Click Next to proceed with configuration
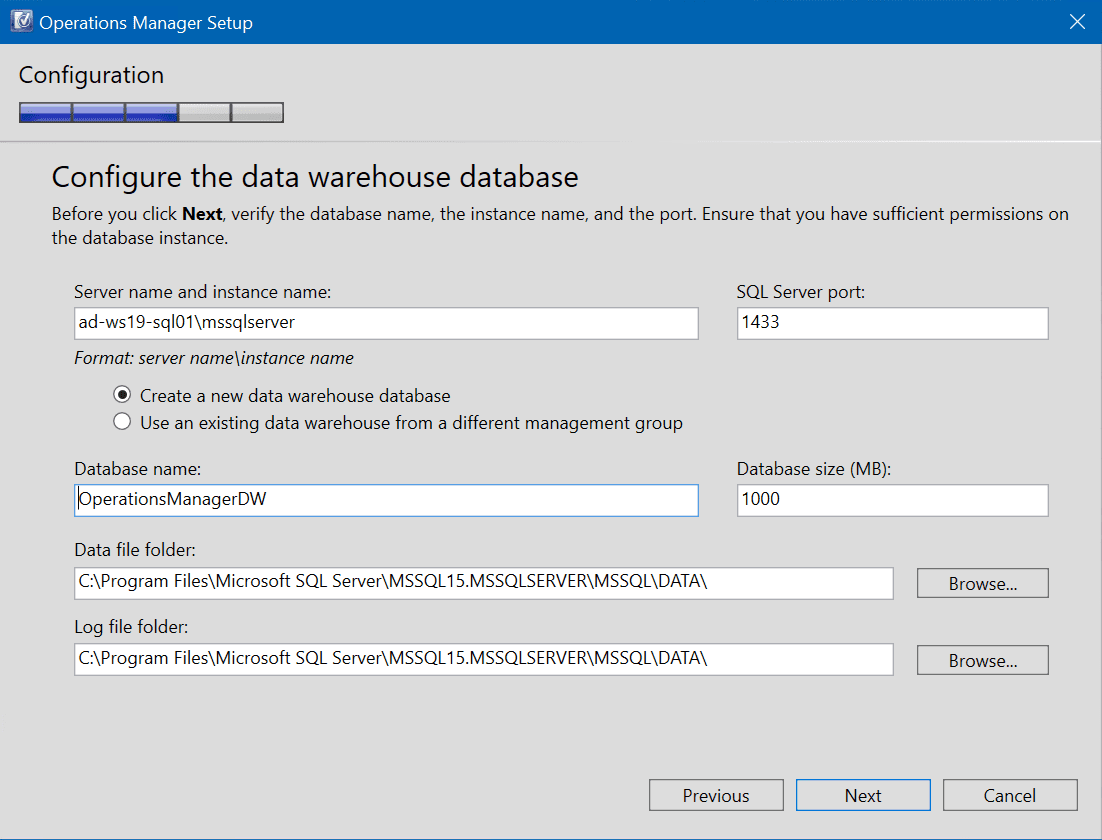1102x840 pixels. [862, 795]
